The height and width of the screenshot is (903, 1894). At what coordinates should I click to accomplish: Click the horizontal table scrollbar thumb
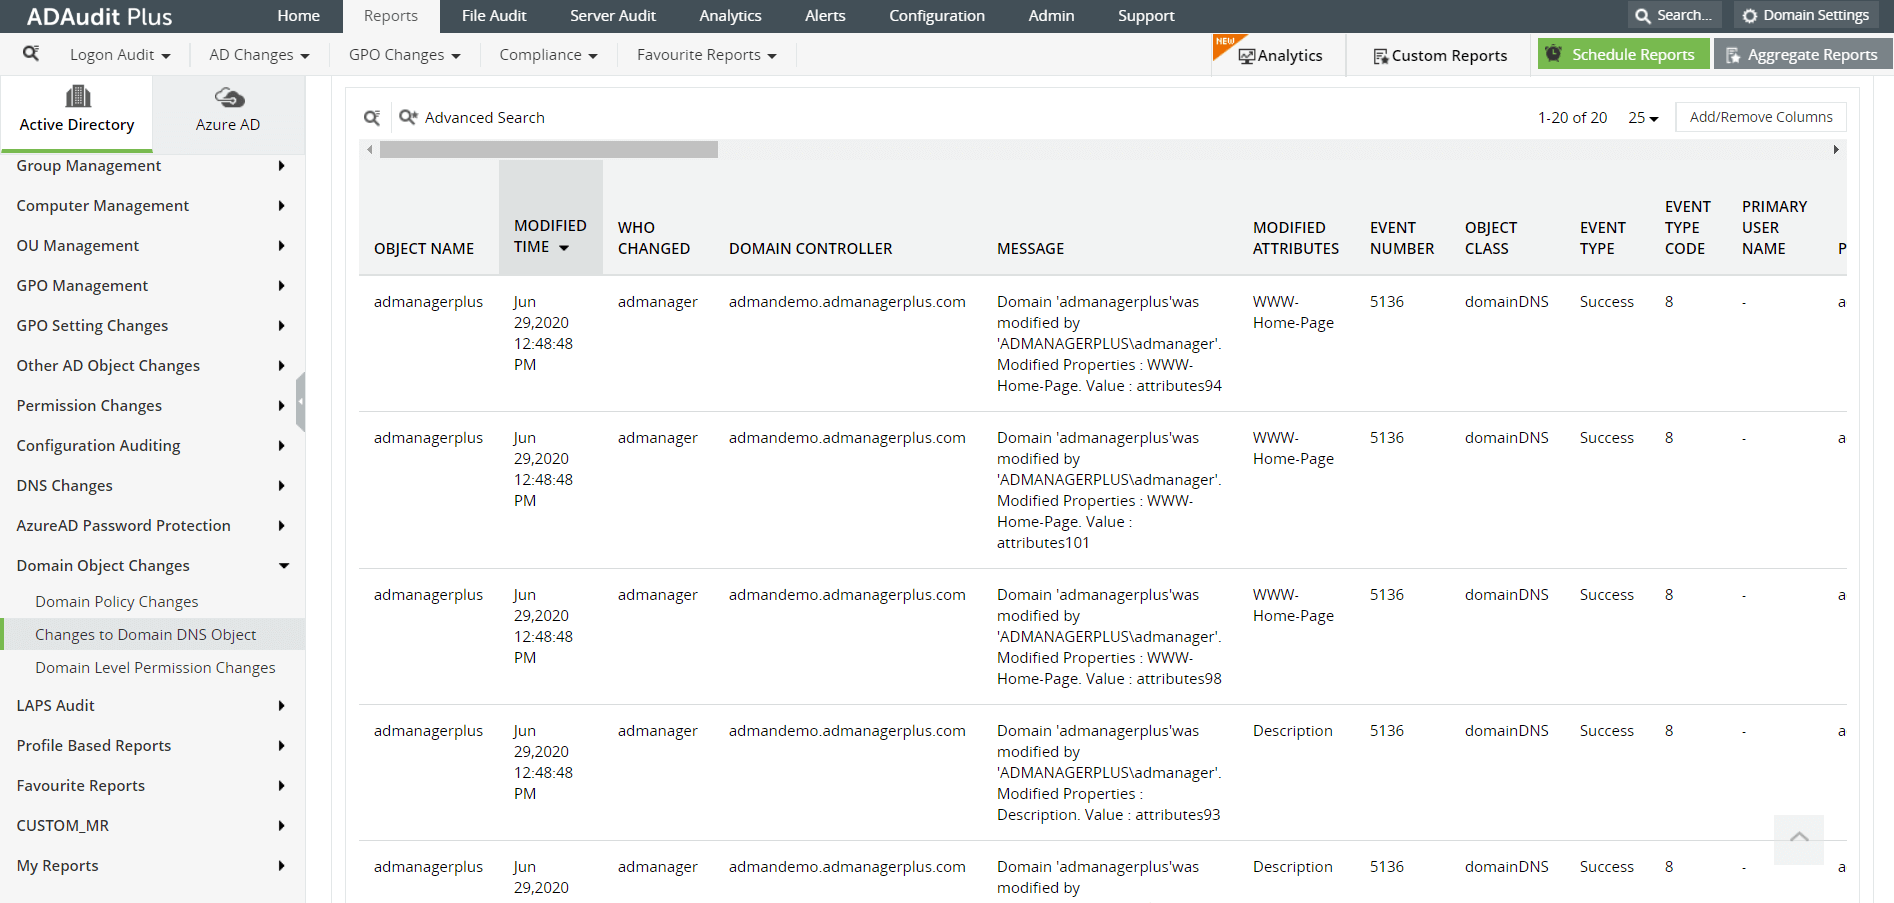tap(548, 150)
